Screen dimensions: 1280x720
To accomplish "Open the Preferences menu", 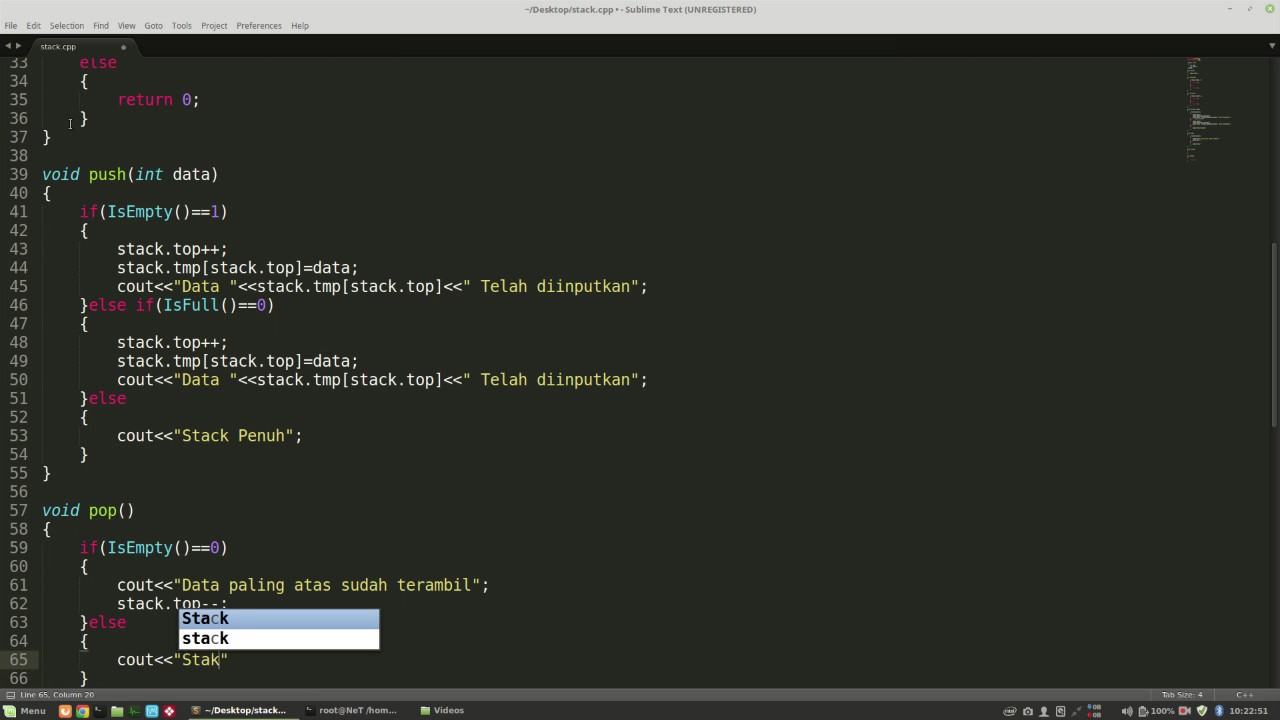I will (x=259, y=25).
